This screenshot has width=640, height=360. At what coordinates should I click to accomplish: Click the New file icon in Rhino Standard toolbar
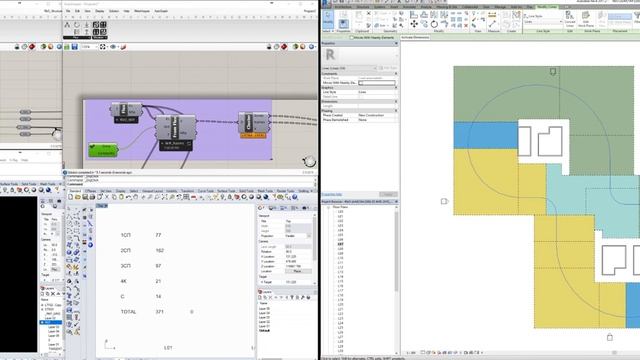coord(71,197)
